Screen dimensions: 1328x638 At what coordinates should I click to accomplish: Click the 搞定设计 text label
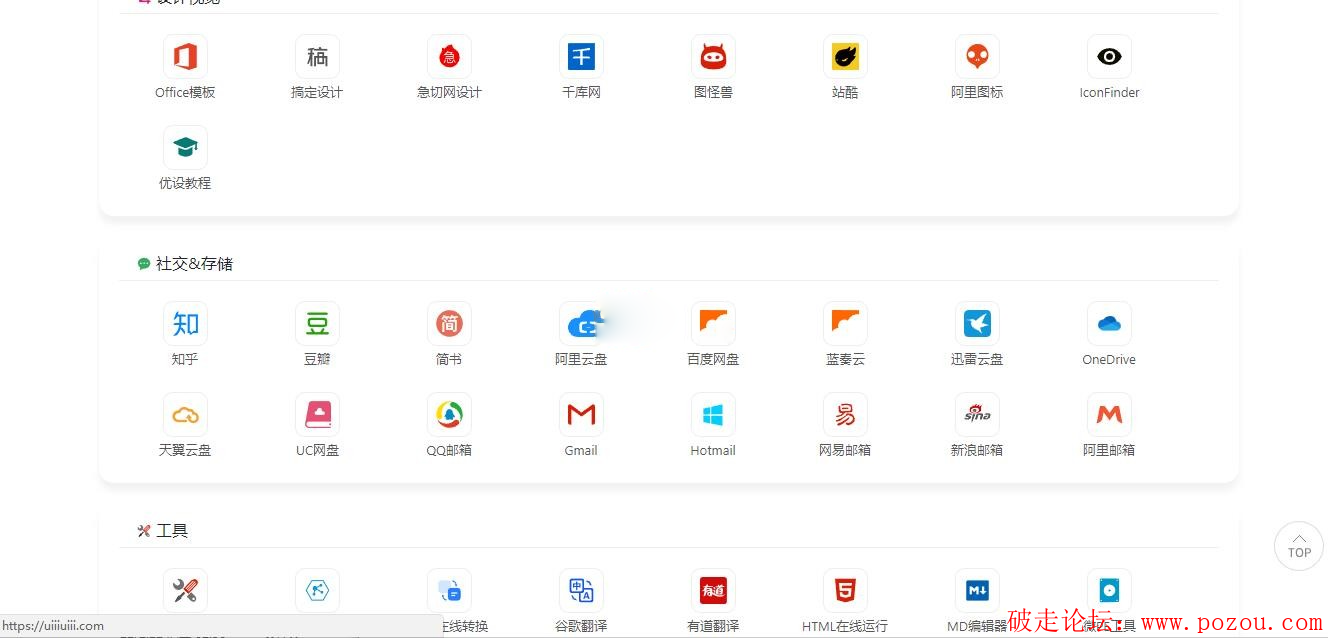pos(317,93)
